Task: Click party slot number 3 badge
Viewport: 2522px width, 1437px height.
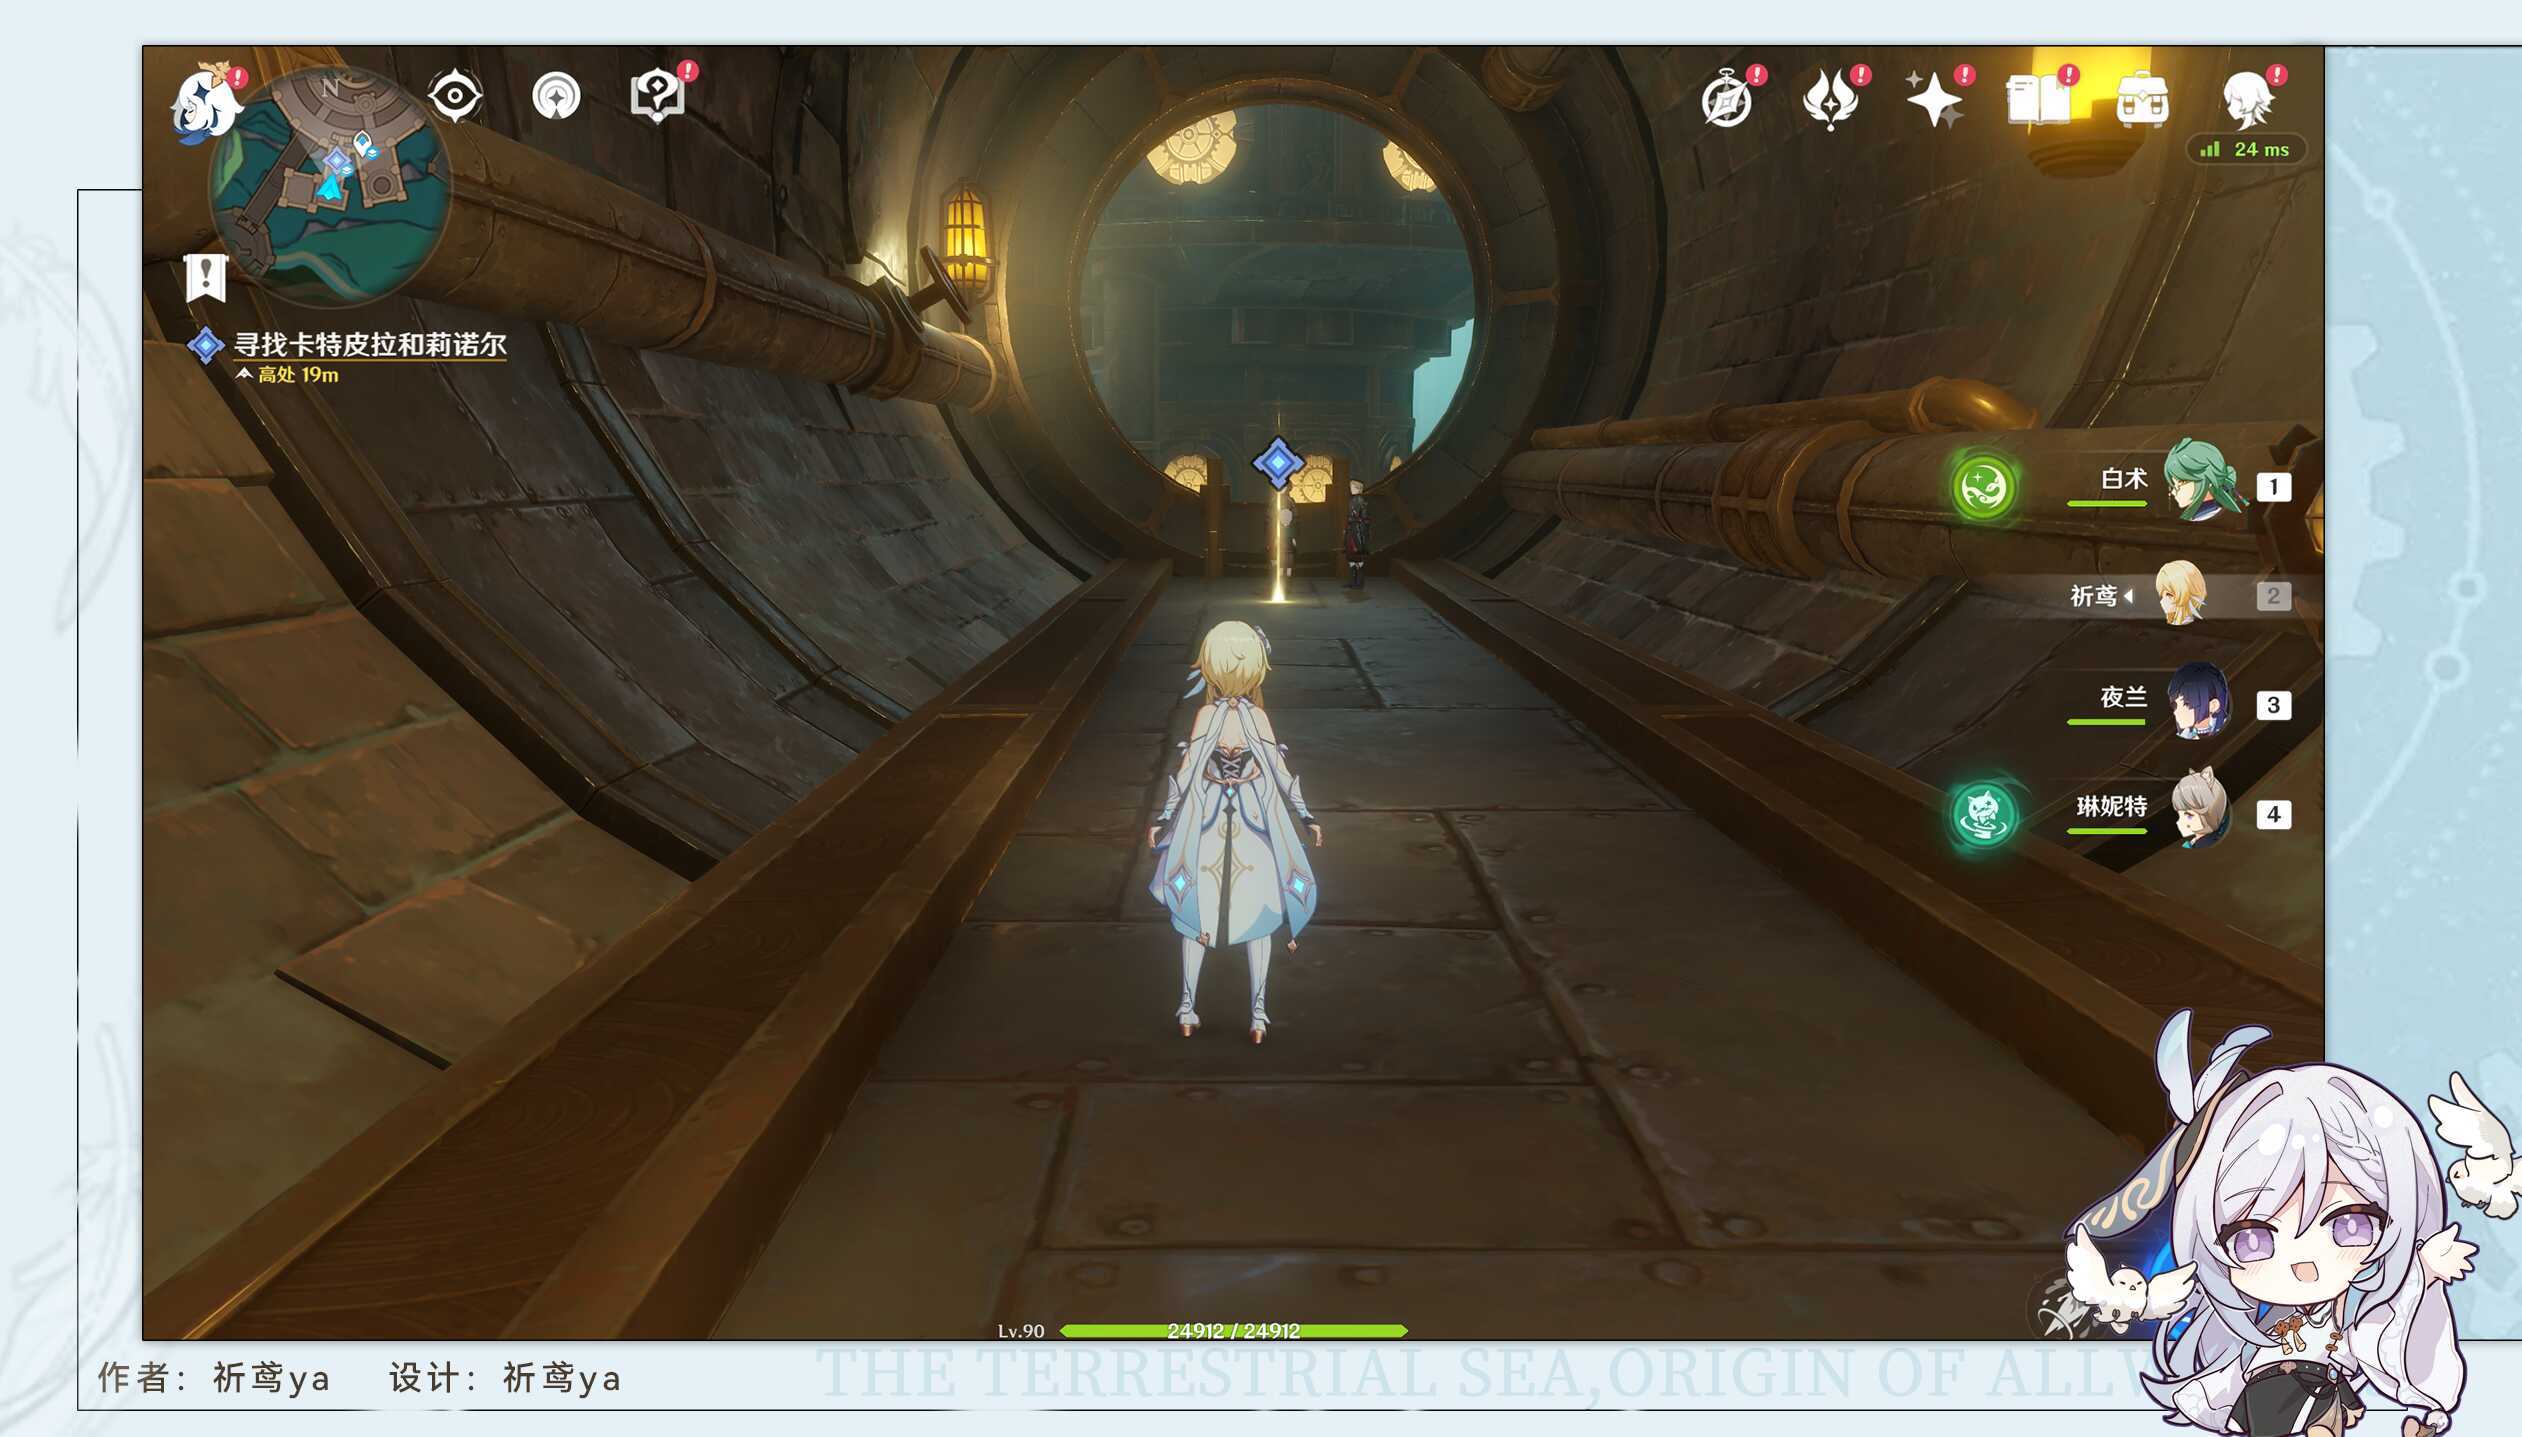Action: point(2273,705)
